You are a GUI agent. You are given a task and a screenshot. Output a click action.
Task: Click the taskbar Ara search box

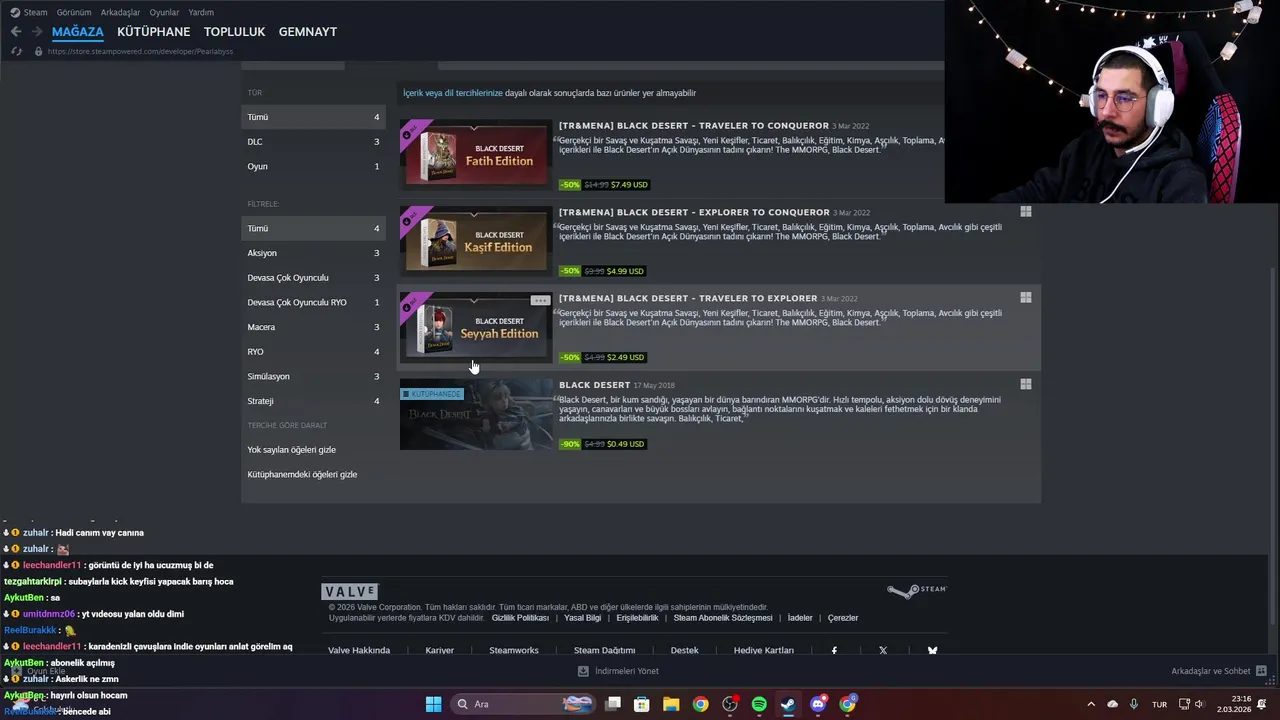click(x=523, y=704)
